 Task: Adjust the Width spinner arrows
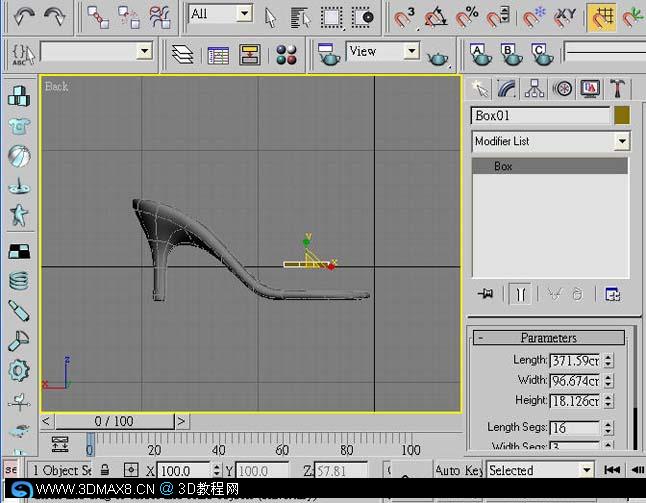(608, 381)
